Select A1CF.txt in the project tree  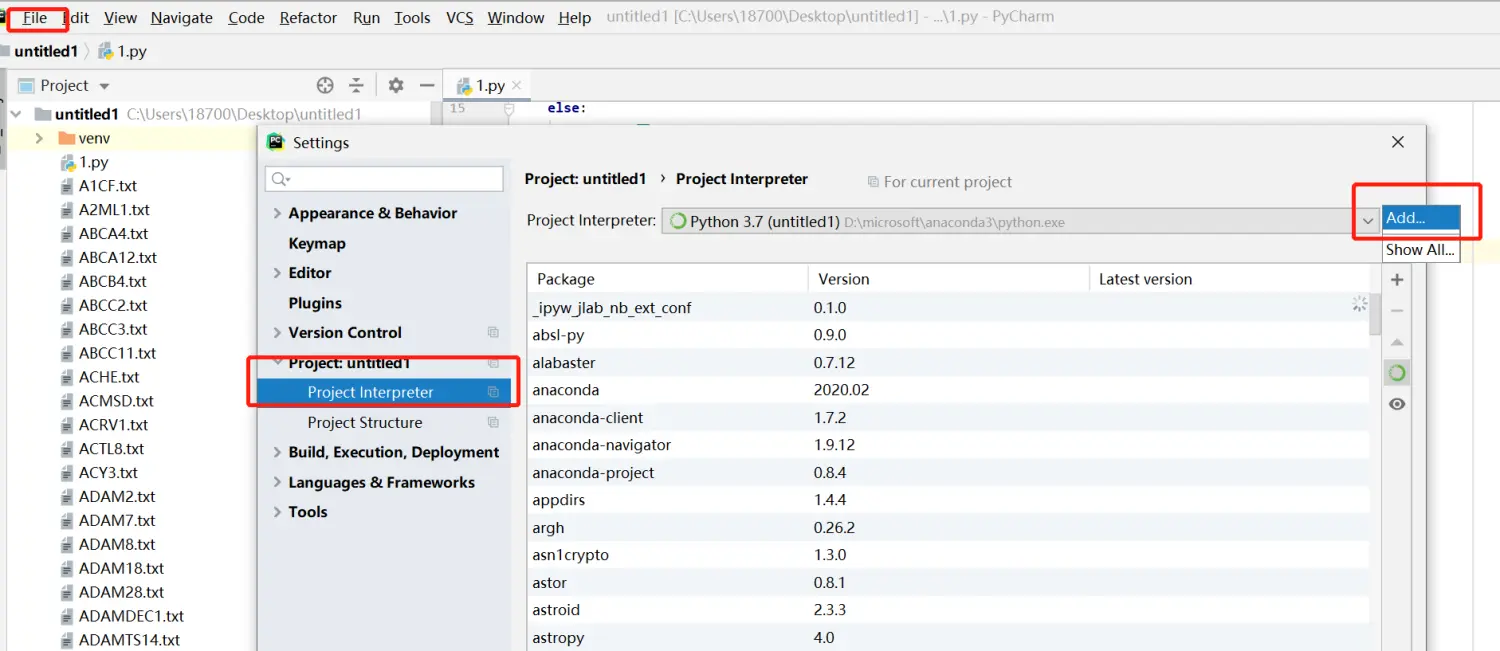click(108, 186)
